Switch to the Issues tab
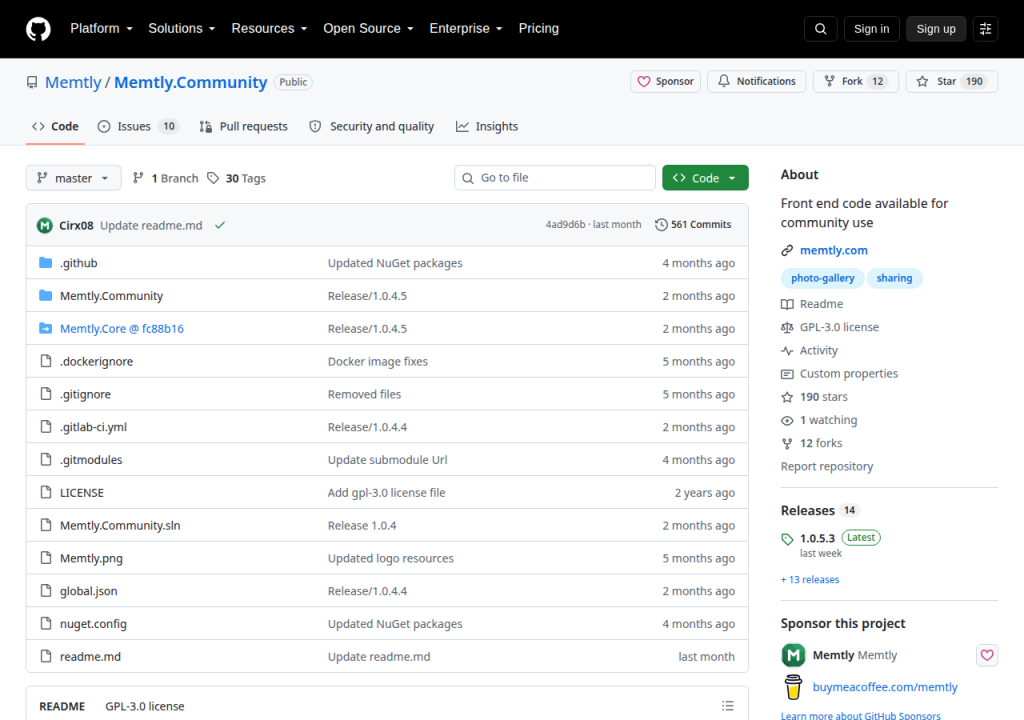 [x=138, y=126]
